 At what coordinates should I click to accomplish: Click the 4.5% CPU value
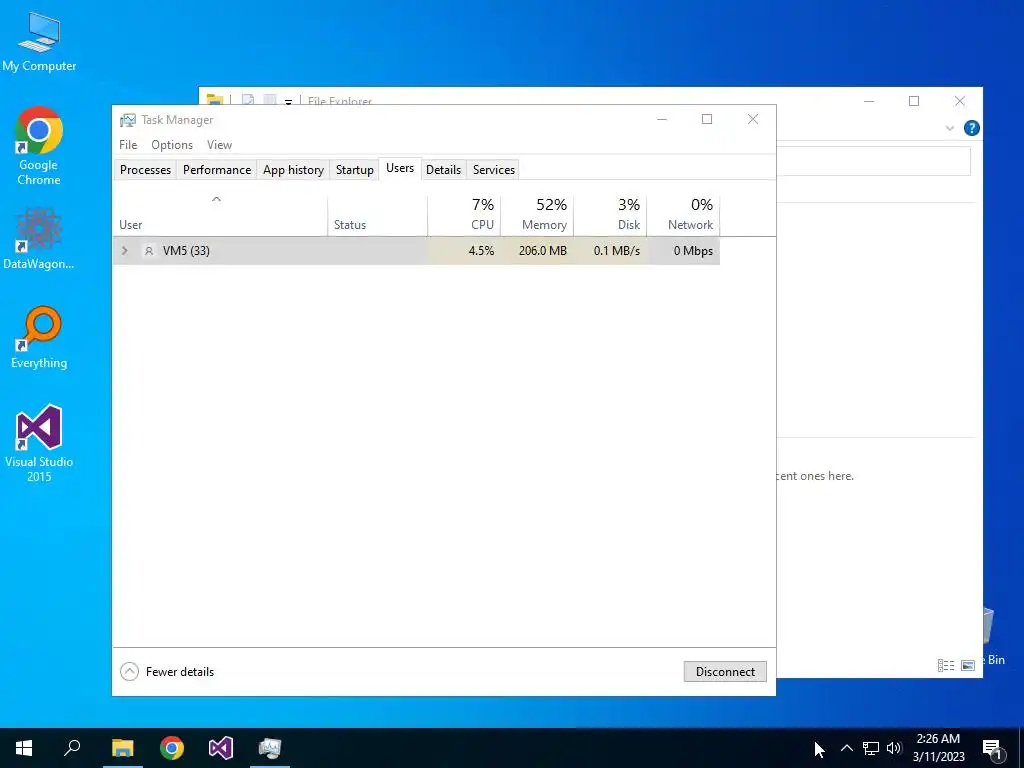(481, 251)
